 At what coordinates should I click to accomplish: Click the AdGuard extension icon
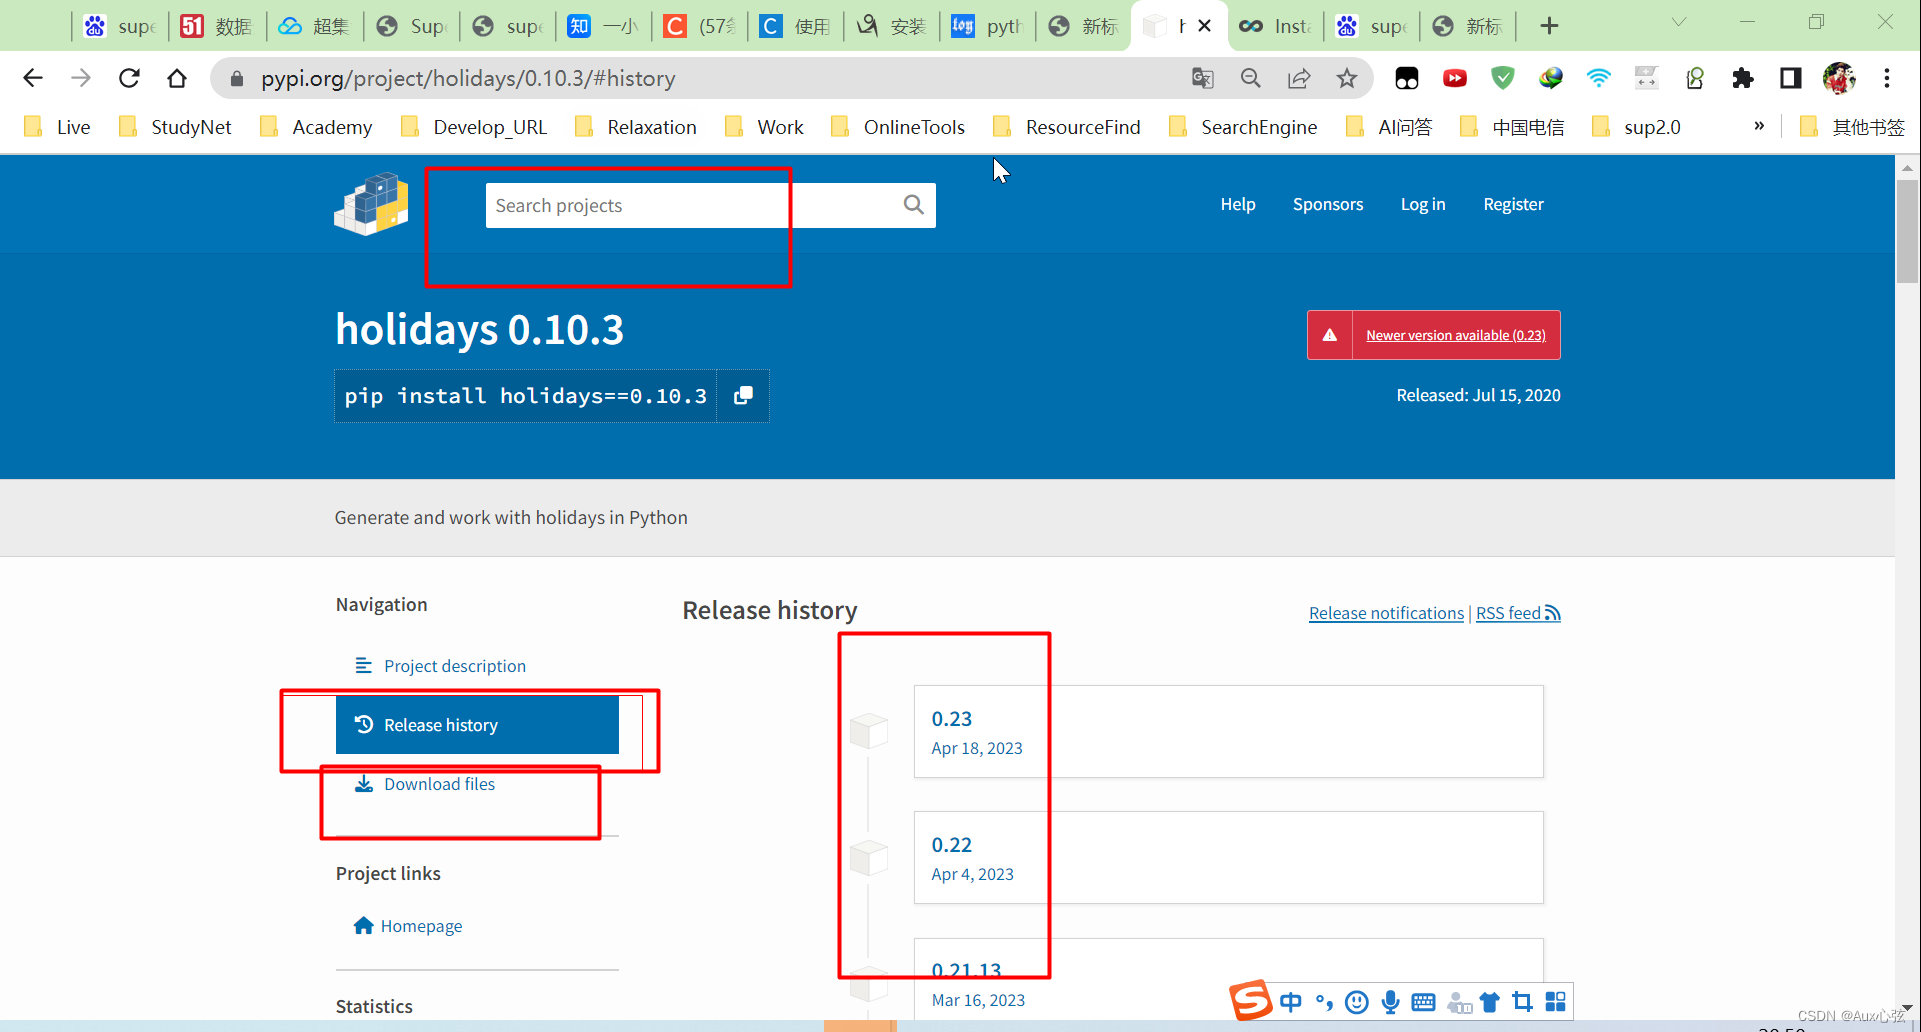point(1502,78)
